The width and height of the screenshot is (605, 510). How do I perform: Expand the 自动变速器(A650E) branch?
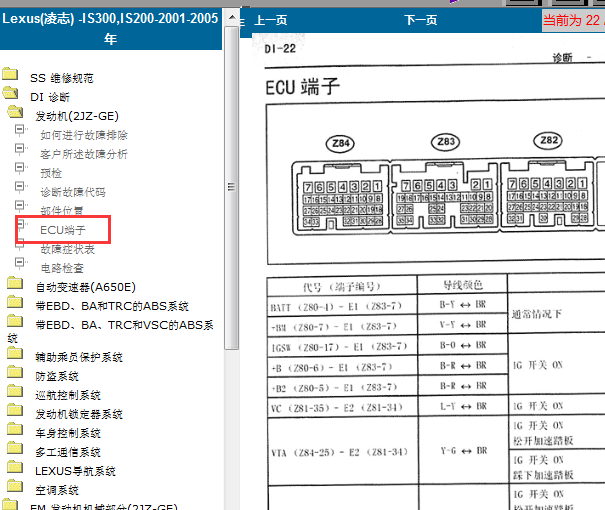tap(86, 287)
